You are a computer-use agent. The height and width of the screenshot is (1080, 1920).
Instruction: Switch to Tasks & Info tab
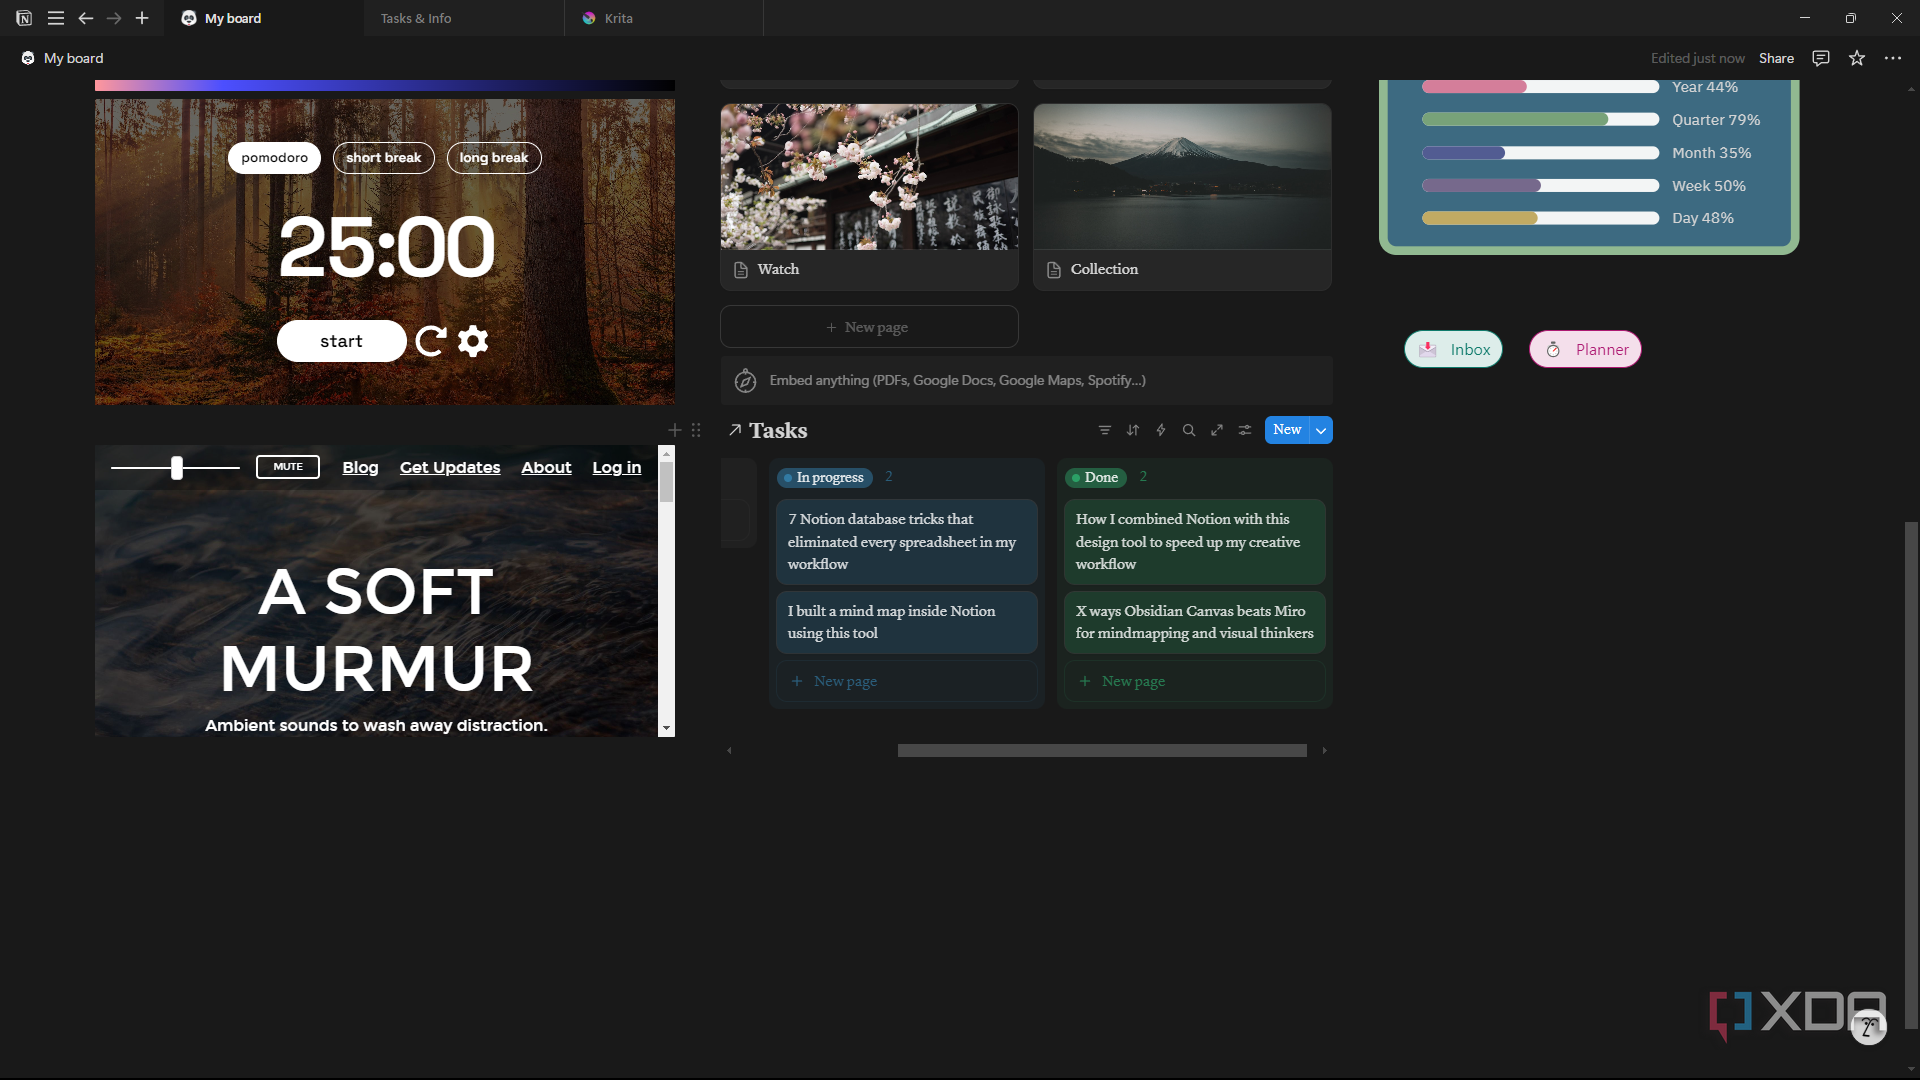click(x=465, y=18)
